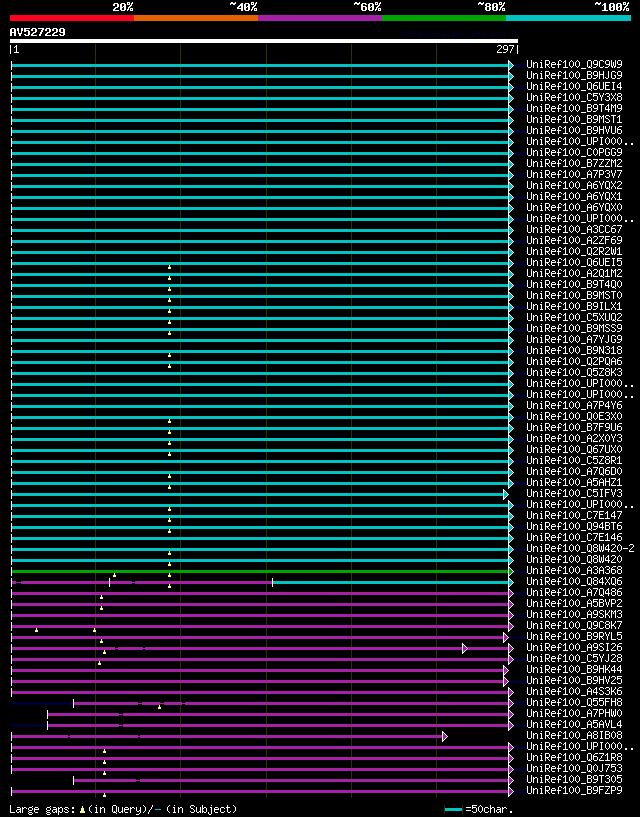Select the UniRef100_Q67UX0 label
The height and width of the screenshot is (817, 640).
tap(574, 449)
